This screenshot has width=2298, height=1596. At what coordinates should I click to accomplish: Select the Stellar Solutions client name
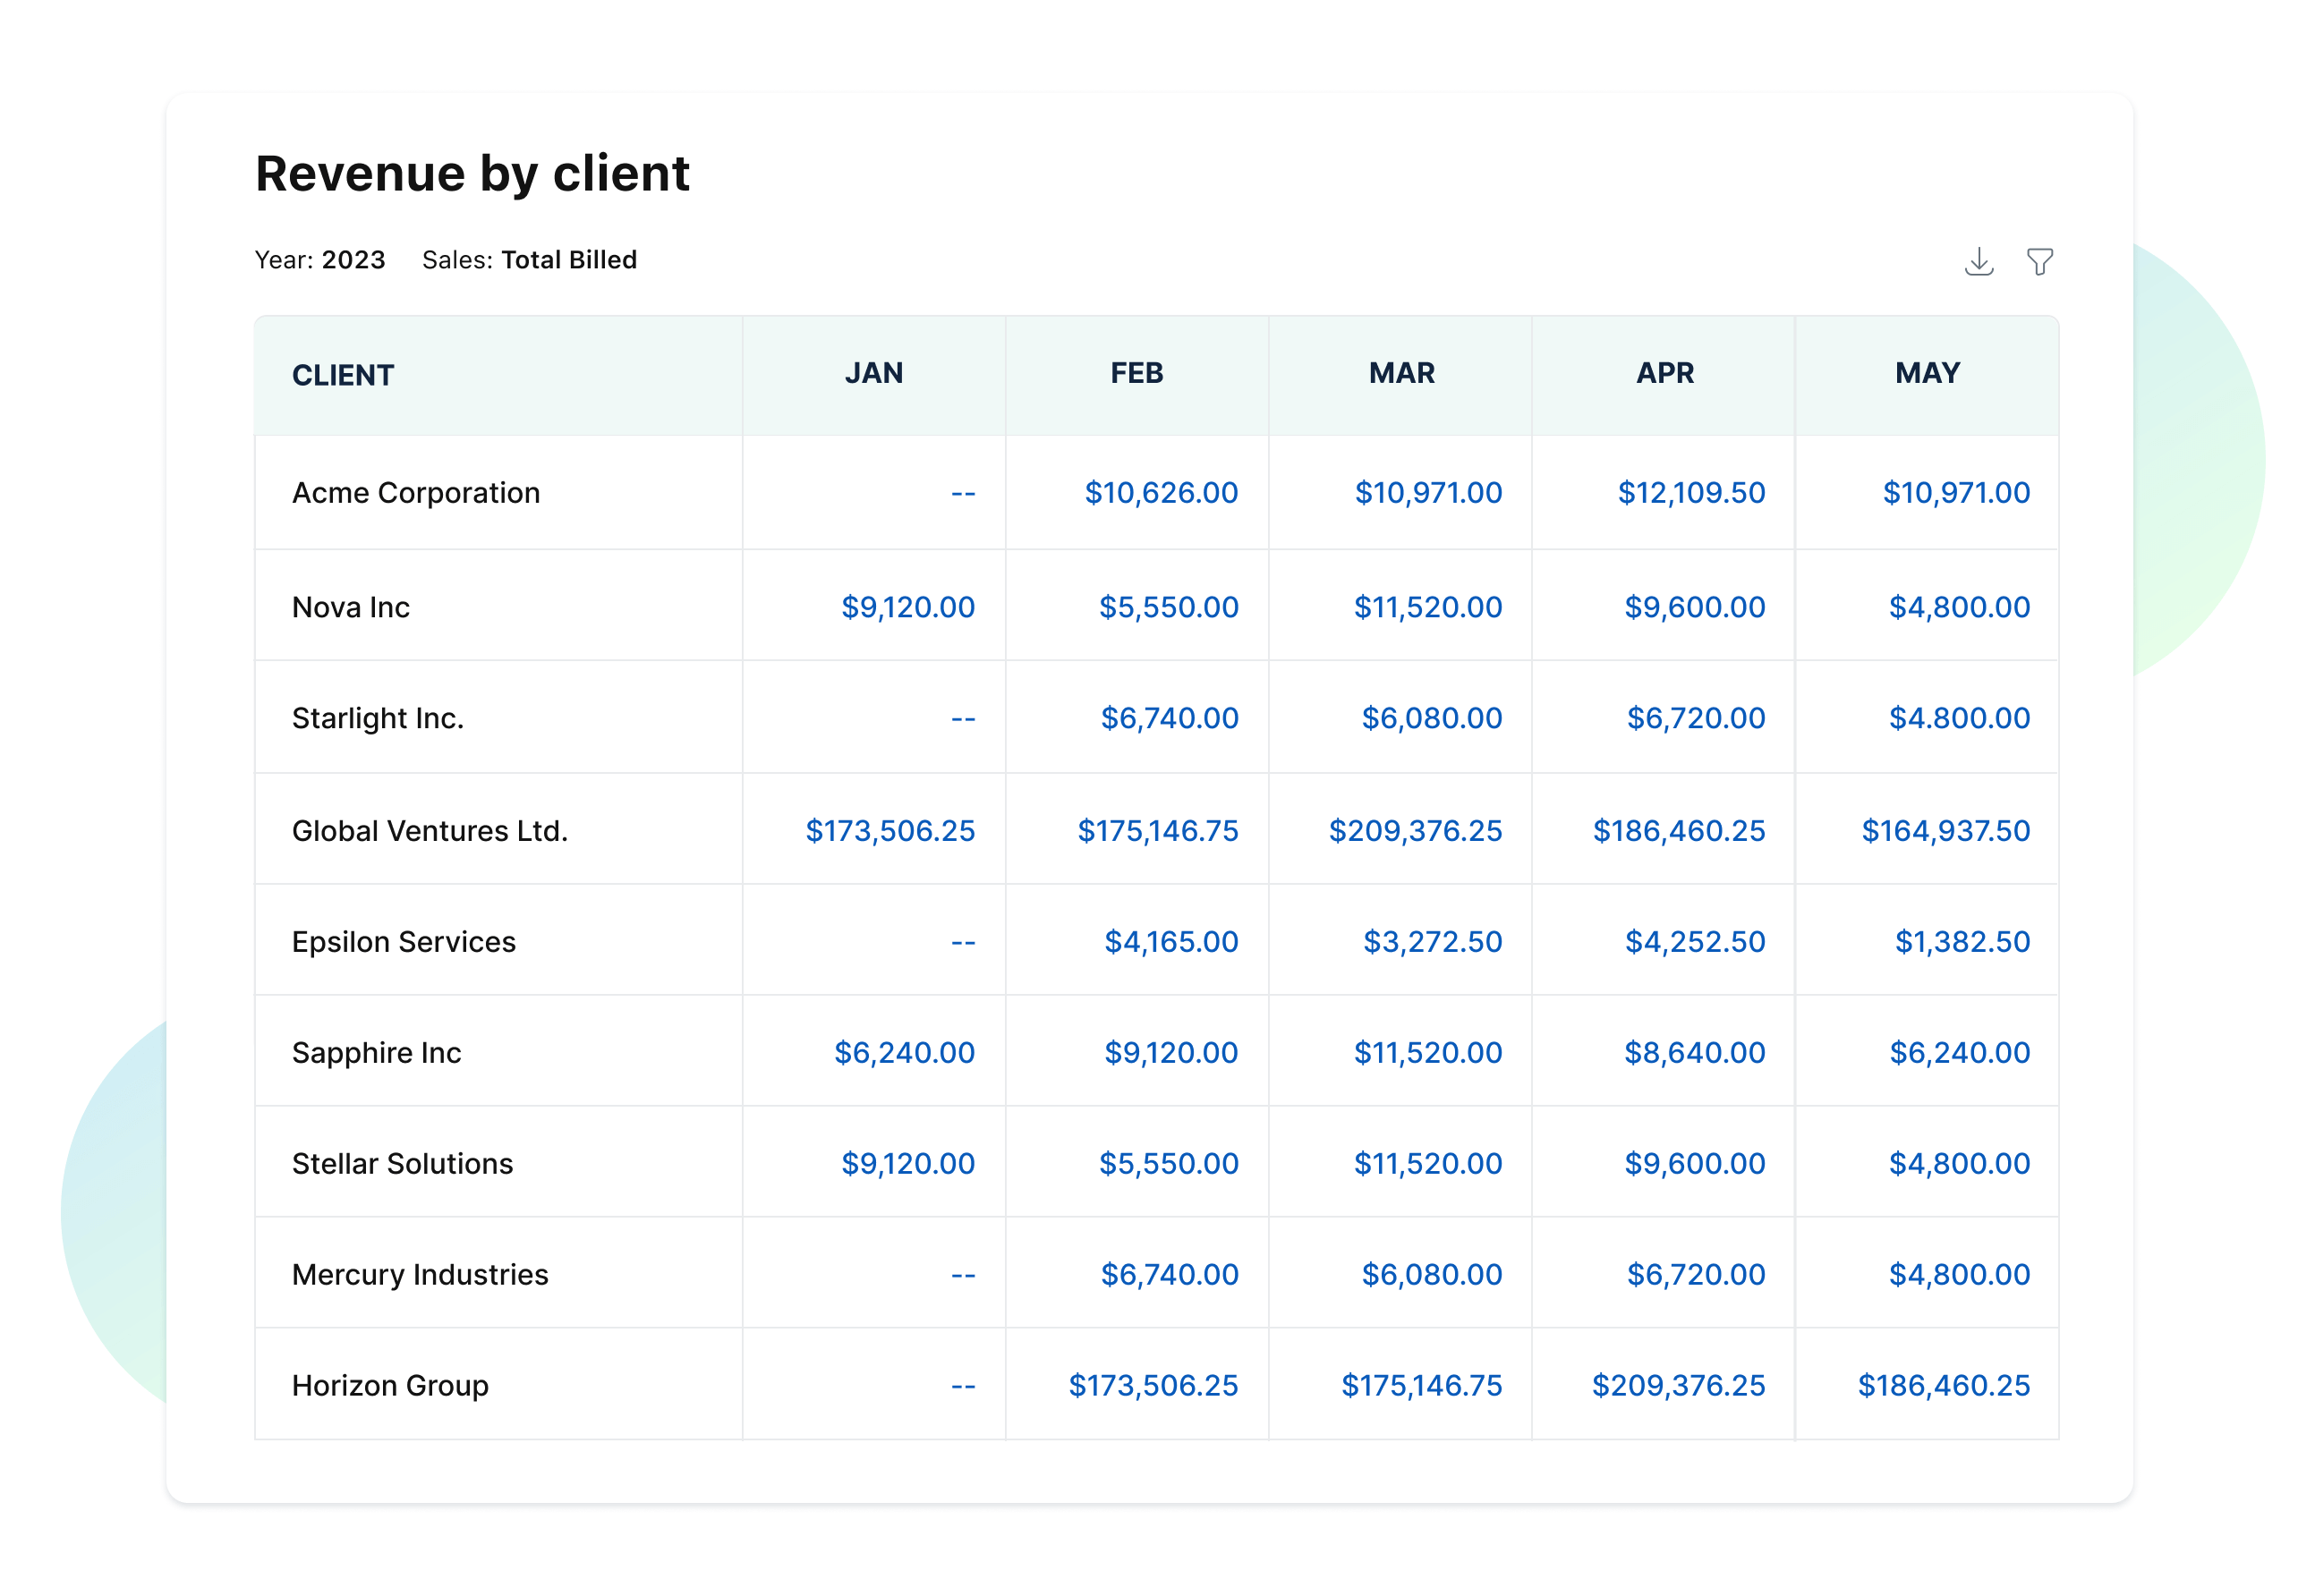[x=402, y=1164]
